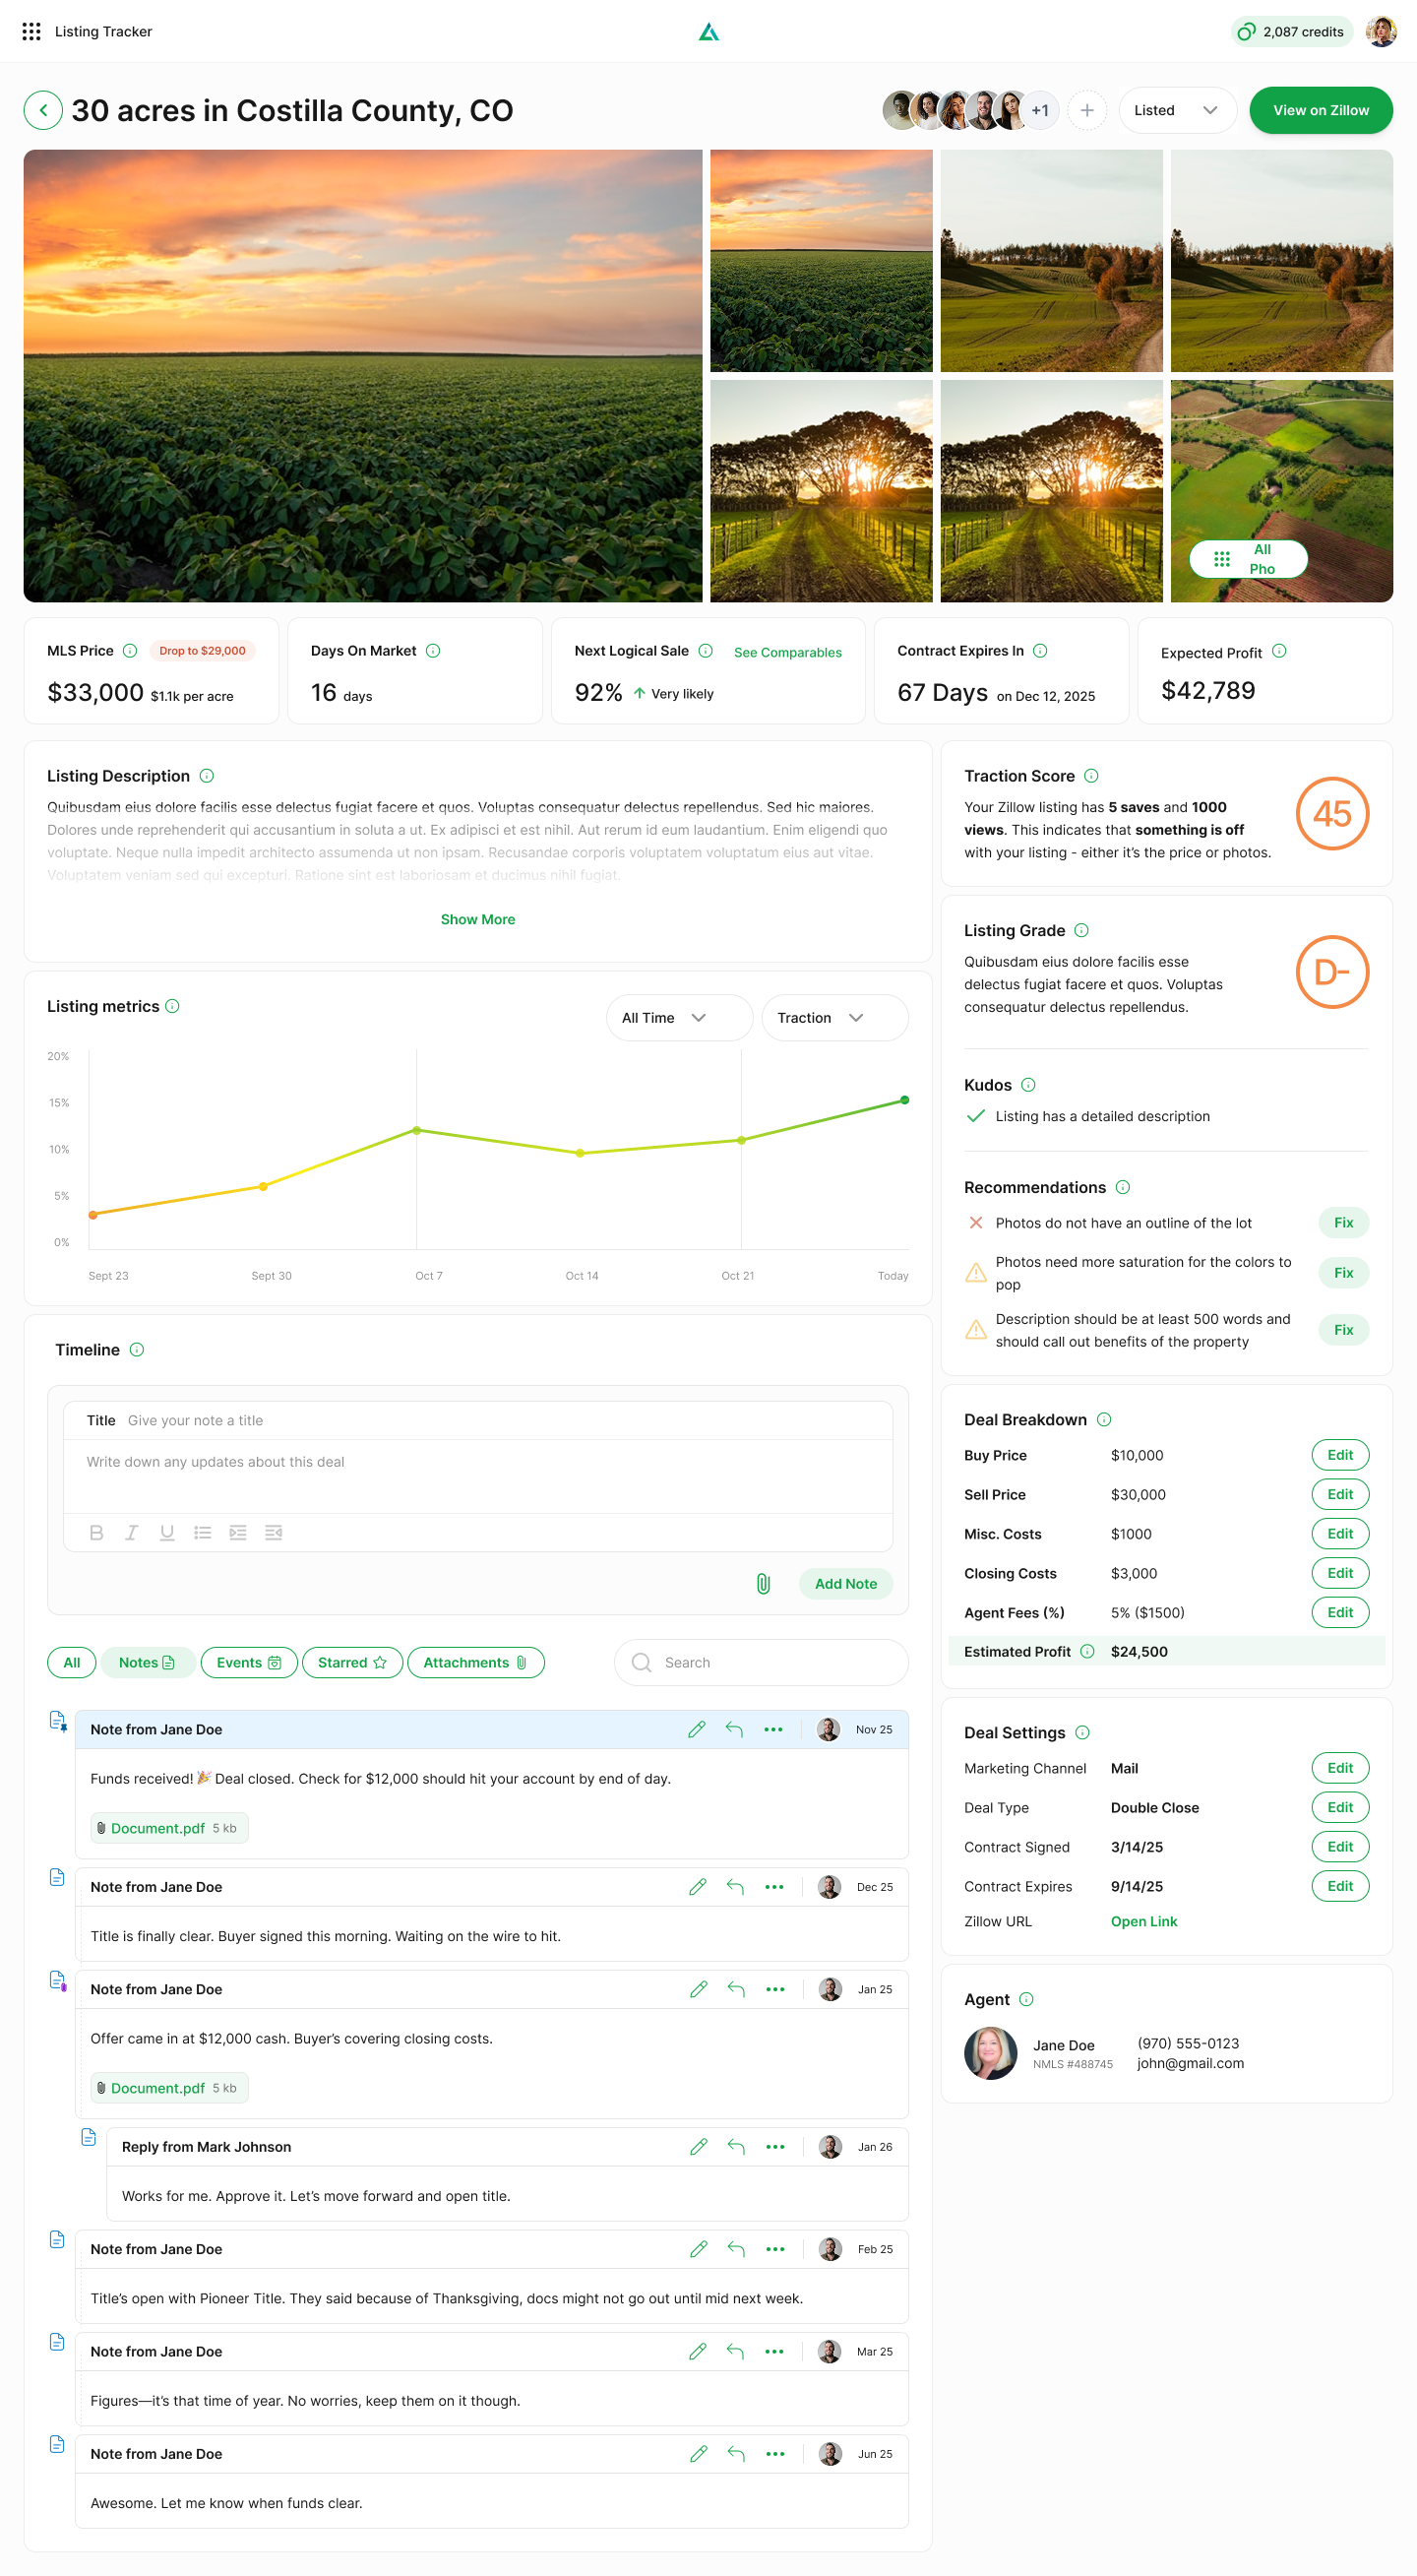Edit the Nov 25 note with pencil

pos(697,1730)
